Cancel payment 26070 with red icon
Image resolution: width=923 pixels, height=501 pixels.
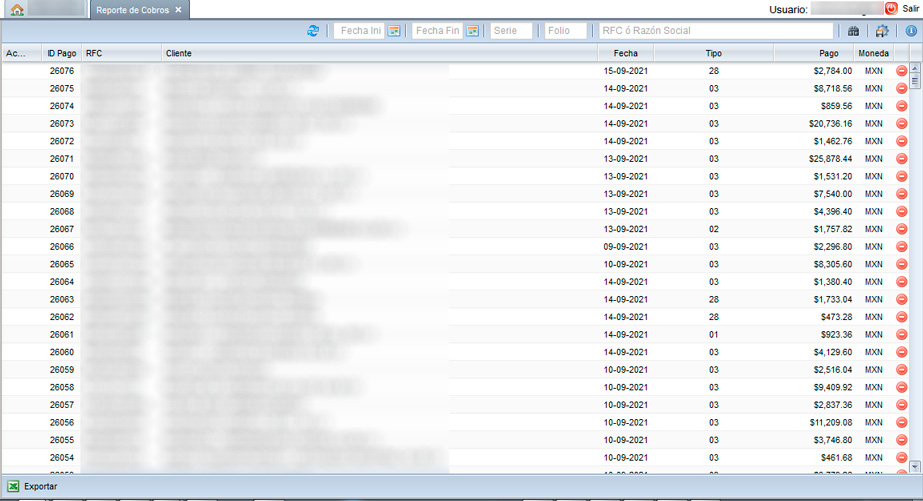[901, 176]
